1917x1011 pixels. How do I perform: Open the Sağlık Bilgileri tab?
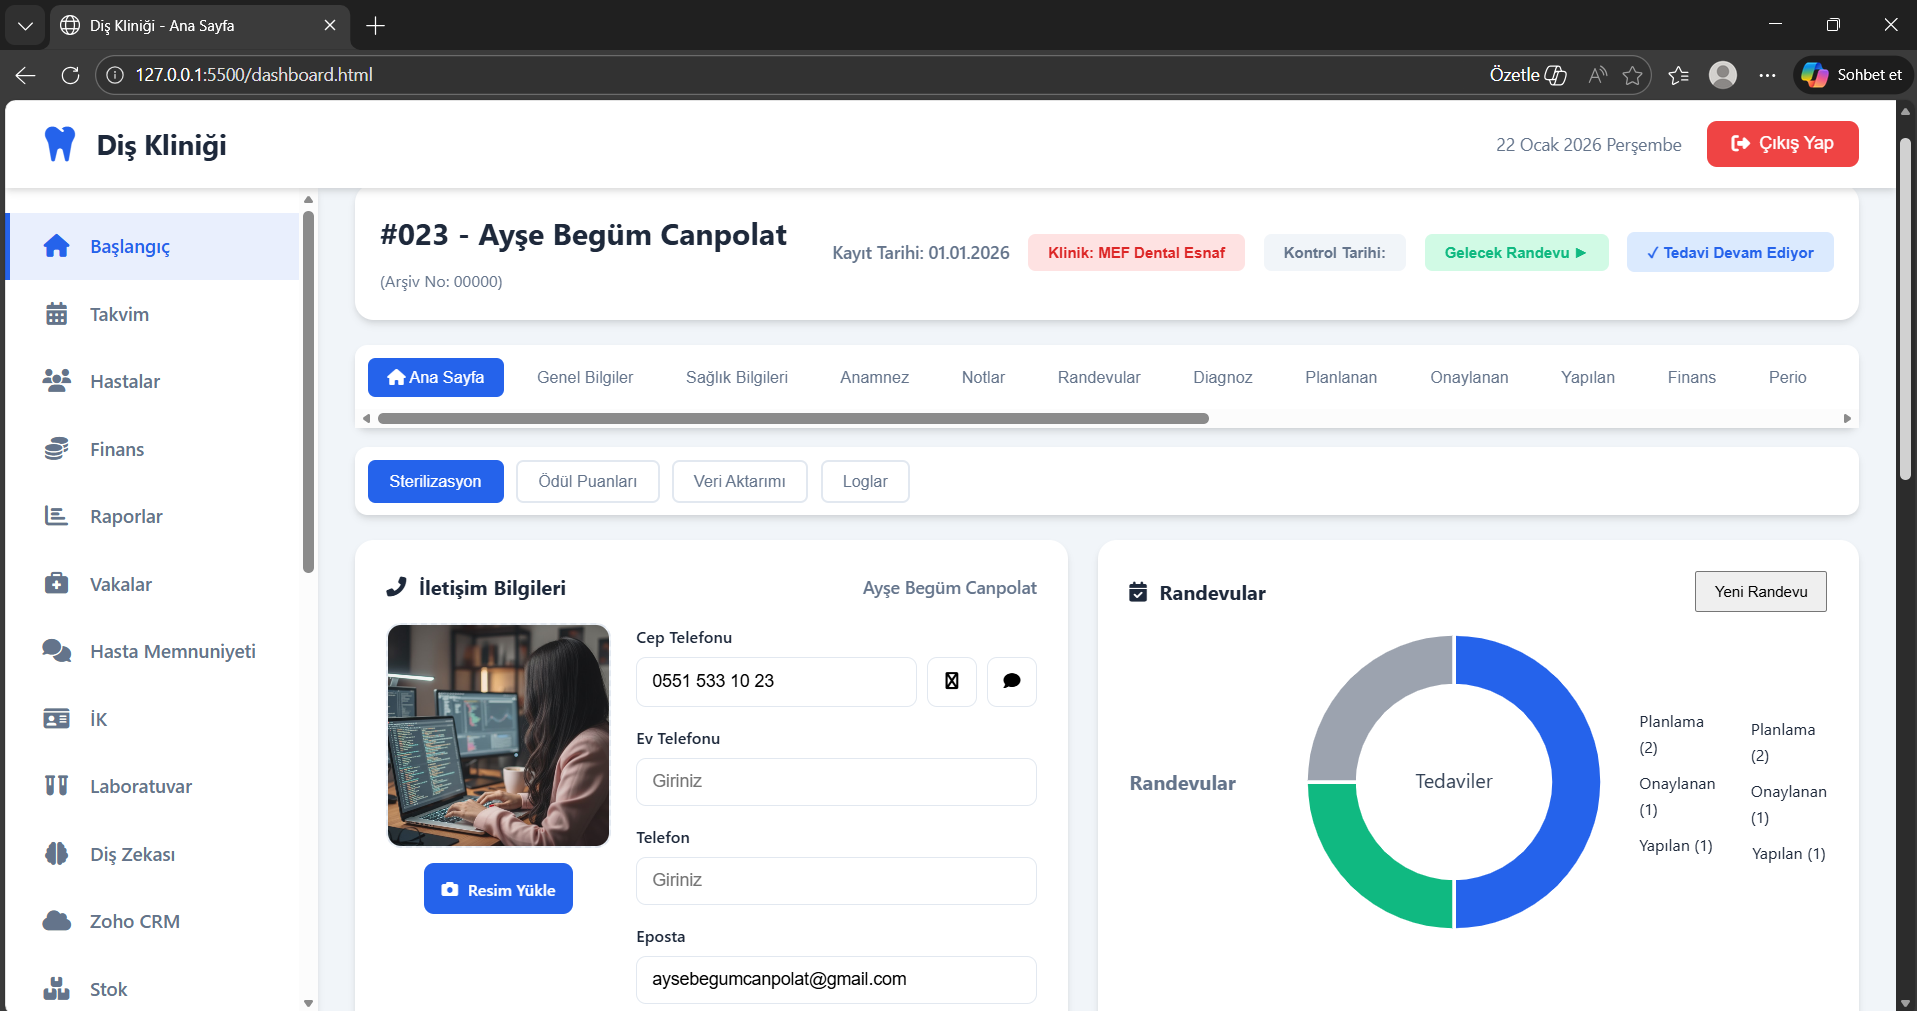click(737, 377)
